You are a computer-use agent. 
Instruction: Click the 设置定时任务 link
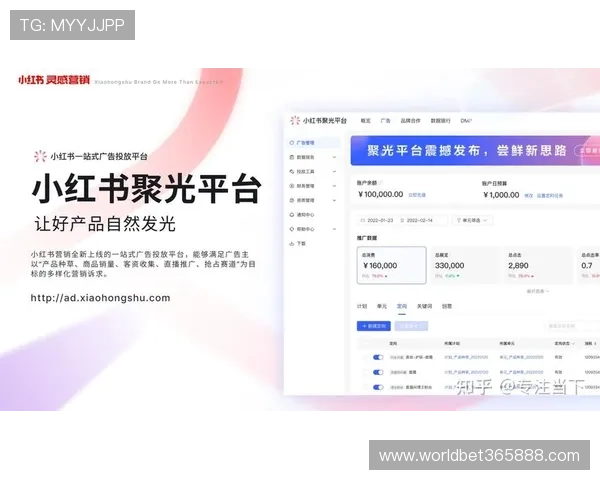coord(550,196)
